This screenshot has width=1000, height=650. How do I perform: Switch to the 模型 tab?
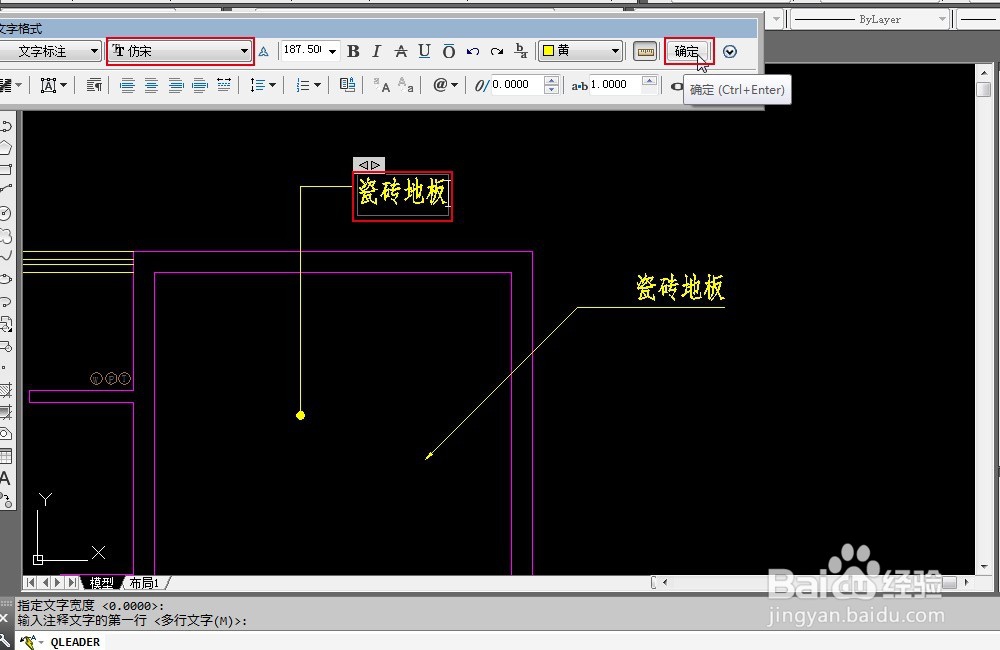coord(101,582)
